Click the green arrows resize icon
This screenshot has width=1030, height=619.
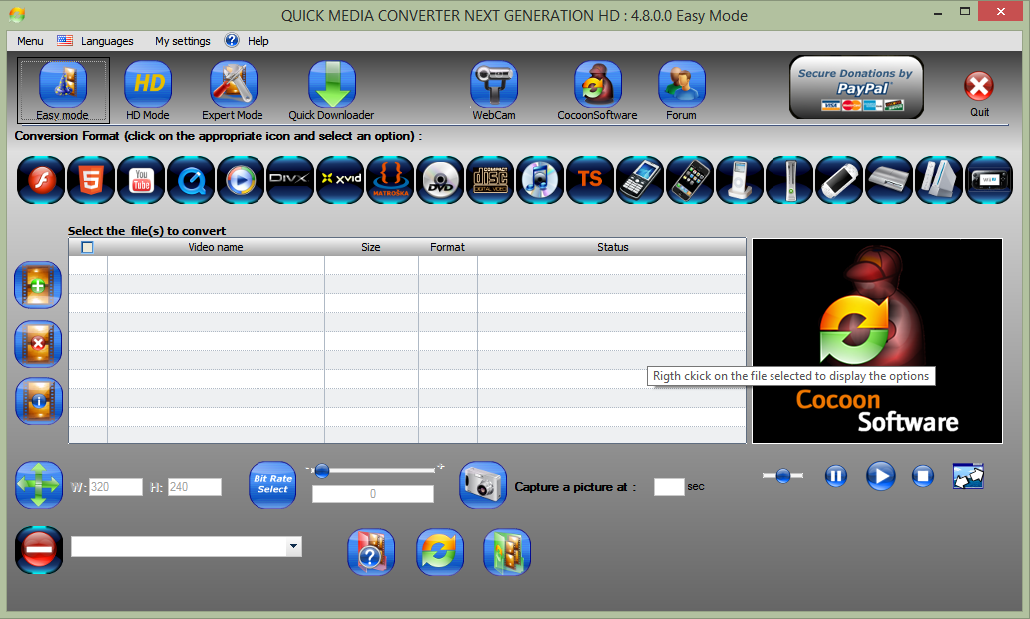click(x=39, y=485)
